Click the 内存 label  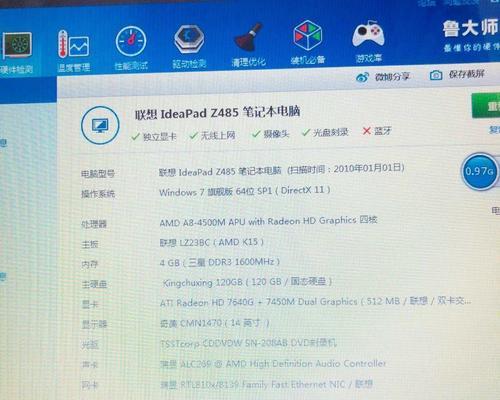(x=90, y=264)
